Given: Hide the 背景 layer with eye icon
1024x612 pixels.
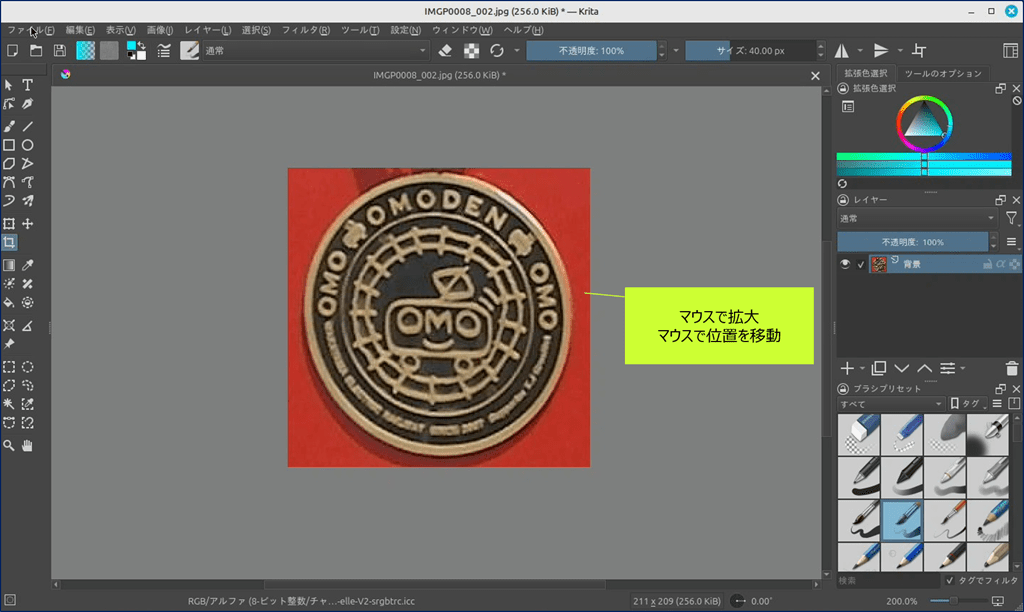Looking at the screenshot, I should point(845,264).
